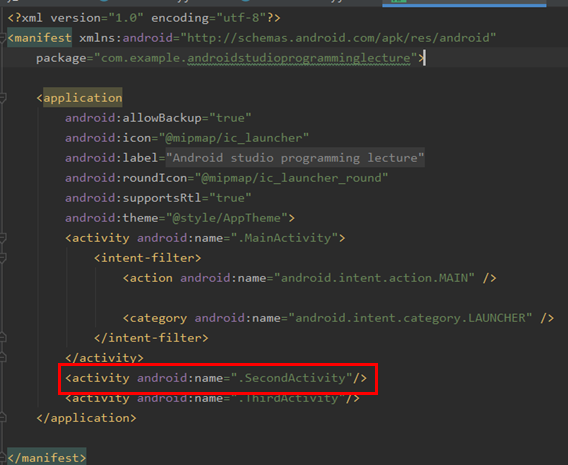Viewport: 568px width, 465px height.
Task: Click the .MainActivity activity name
Action: click(x=284, y=238)
